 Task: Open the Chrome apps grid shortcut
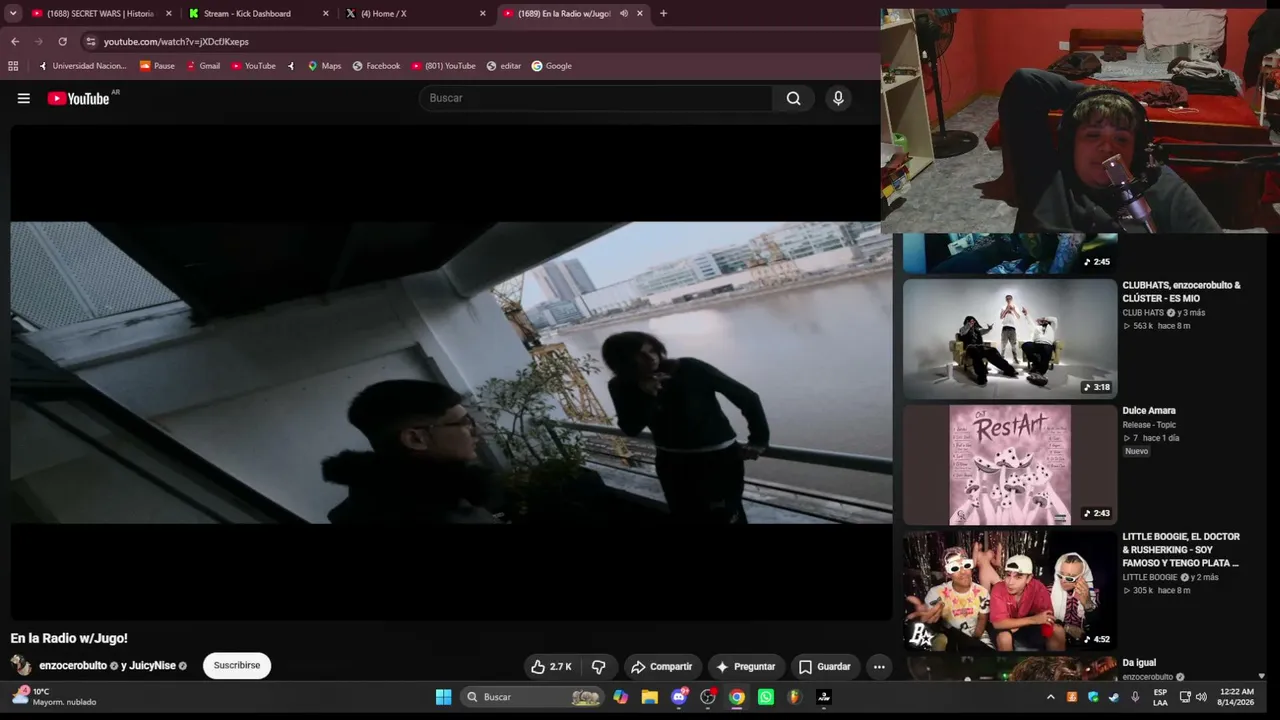(13, 66)
